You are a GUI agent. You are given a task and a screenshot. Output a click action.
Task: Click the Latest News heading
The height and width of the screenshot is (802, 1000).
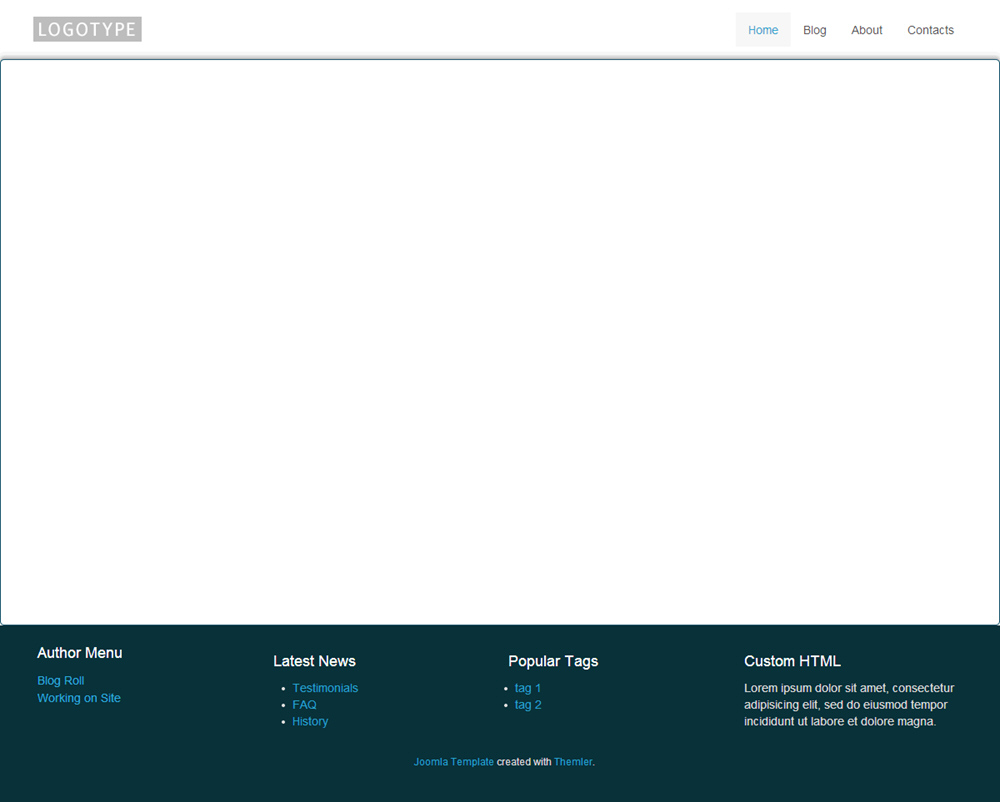(x=314, y=661)
